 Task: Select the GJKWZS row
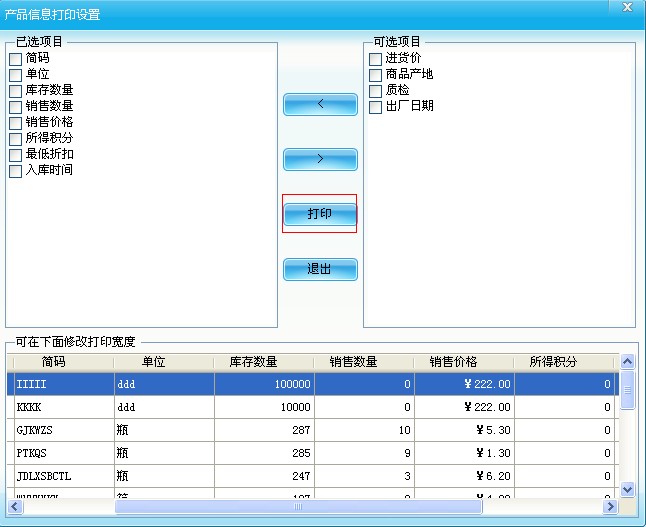coord(60,430)
